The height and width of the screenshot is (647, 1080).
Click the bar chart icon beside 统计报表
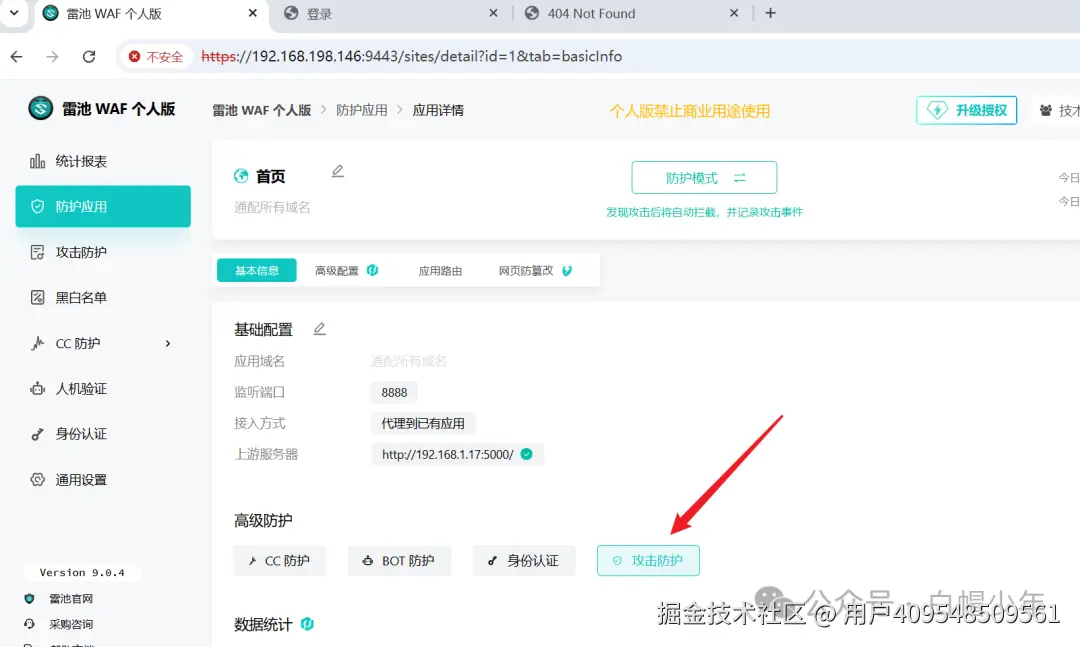[37, 161]
